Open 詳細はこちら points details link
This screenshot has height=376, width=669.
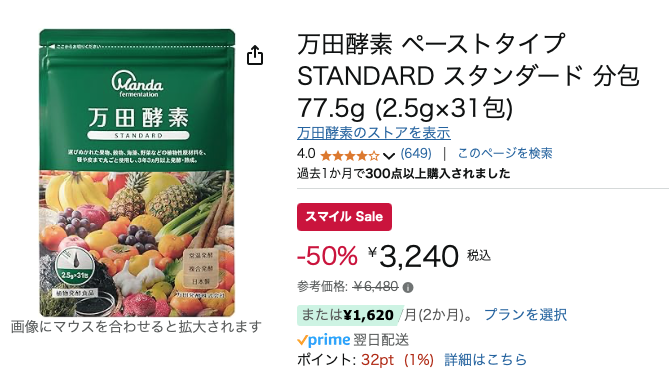[486, 359]
